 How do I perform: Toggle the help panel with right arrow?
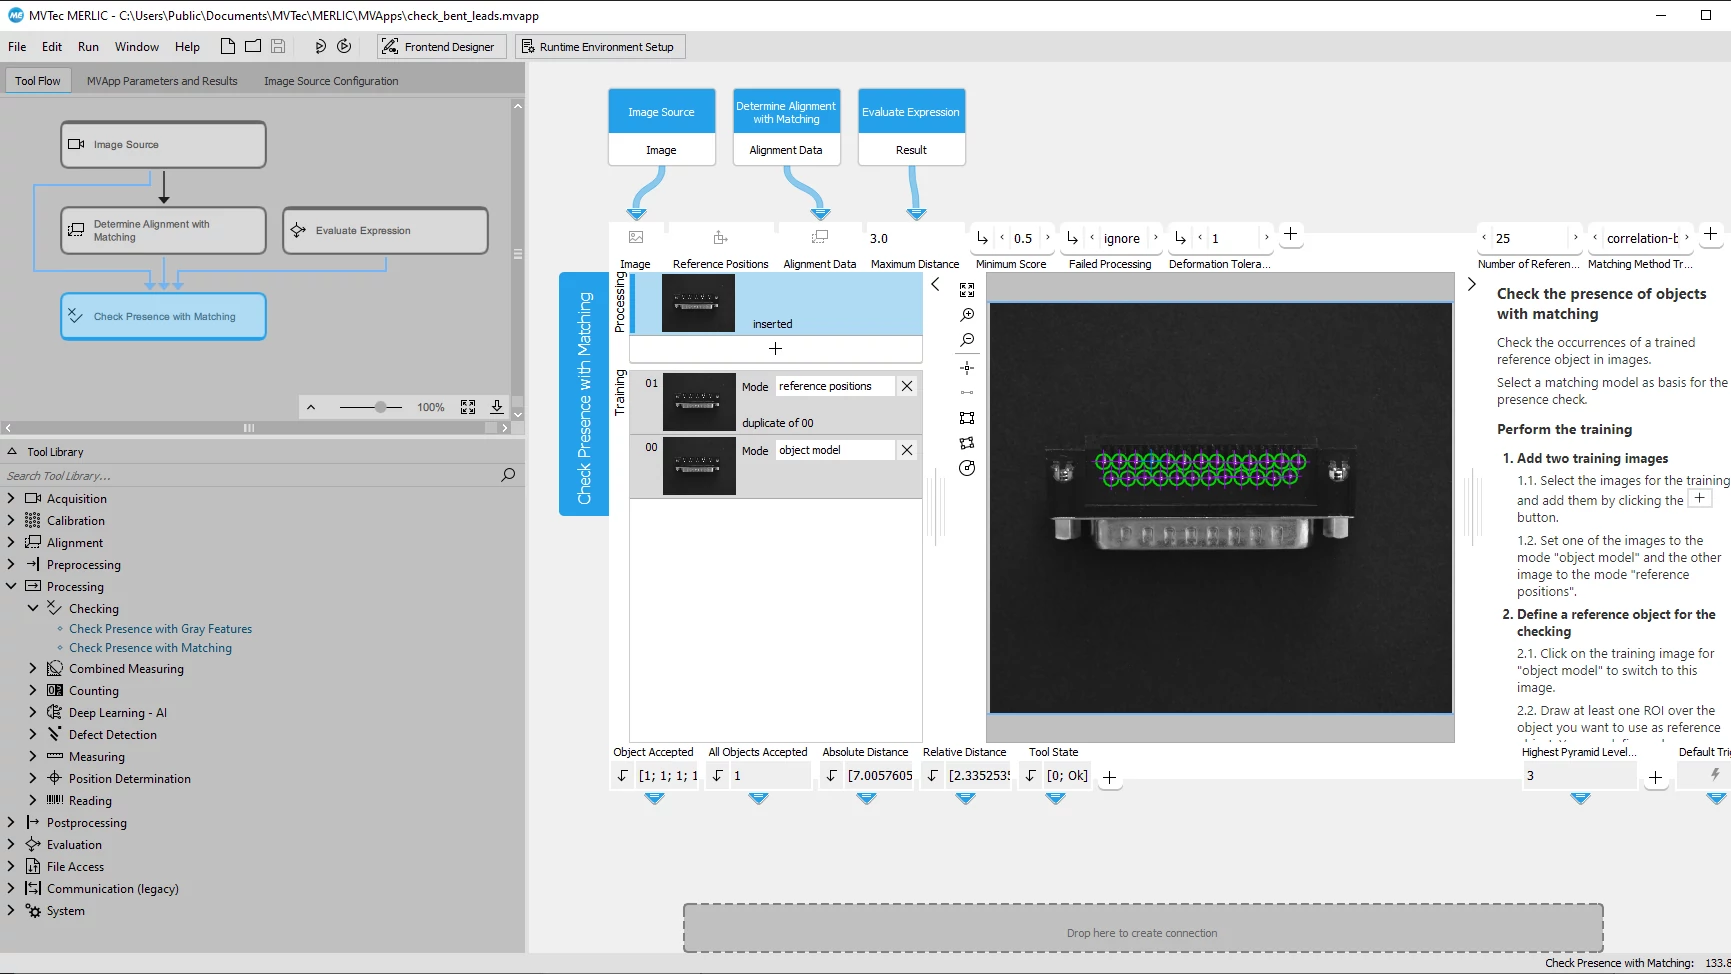tap(1472, 285)
